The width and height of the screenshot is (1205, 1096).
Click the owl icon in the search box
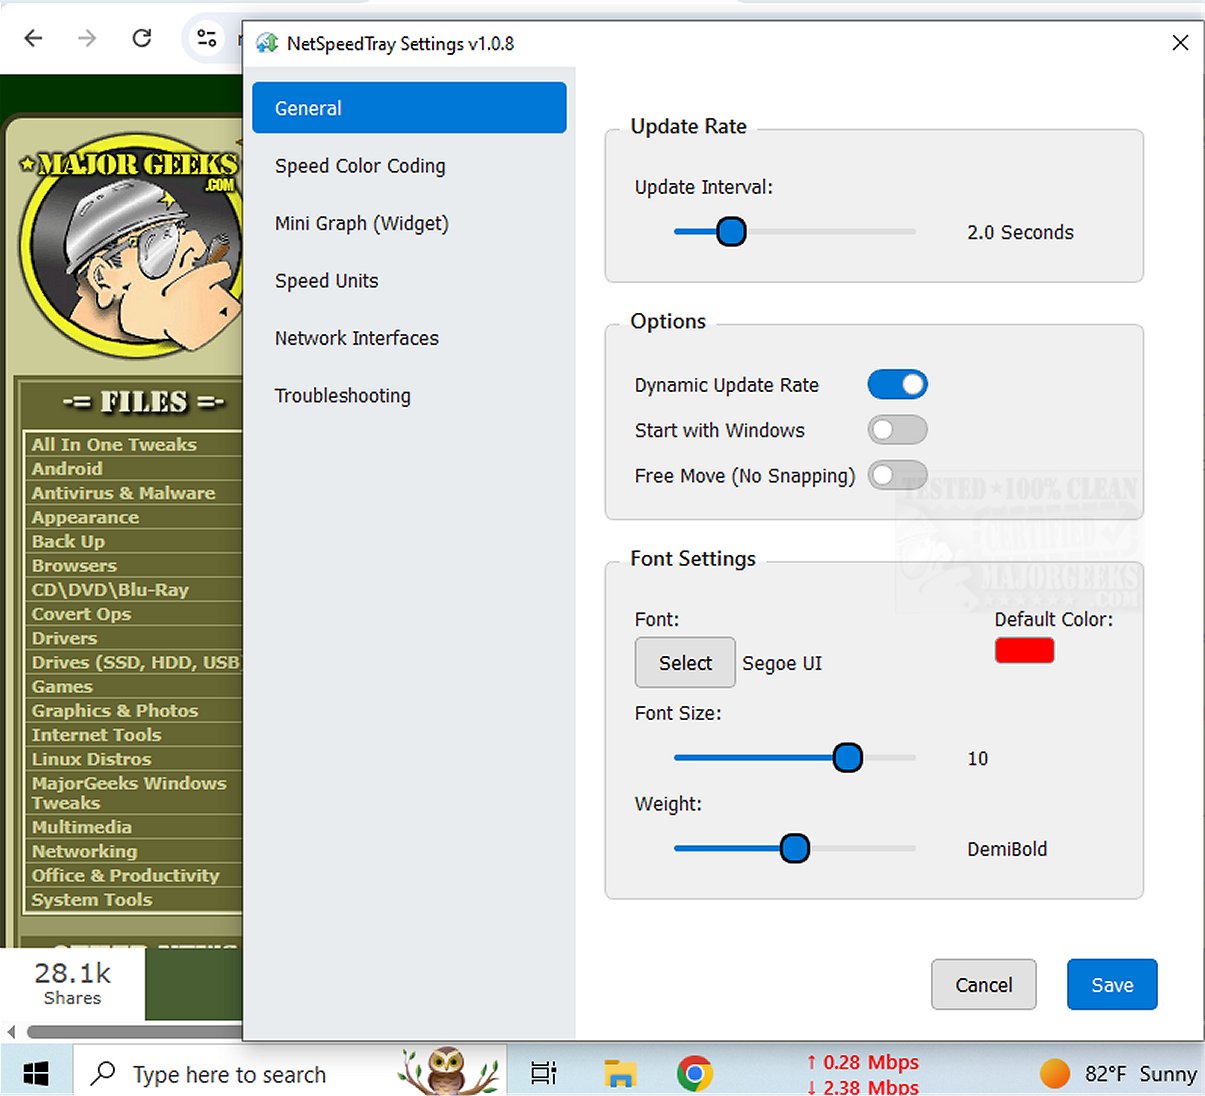pyautogui.click(x=448, y=1071)
